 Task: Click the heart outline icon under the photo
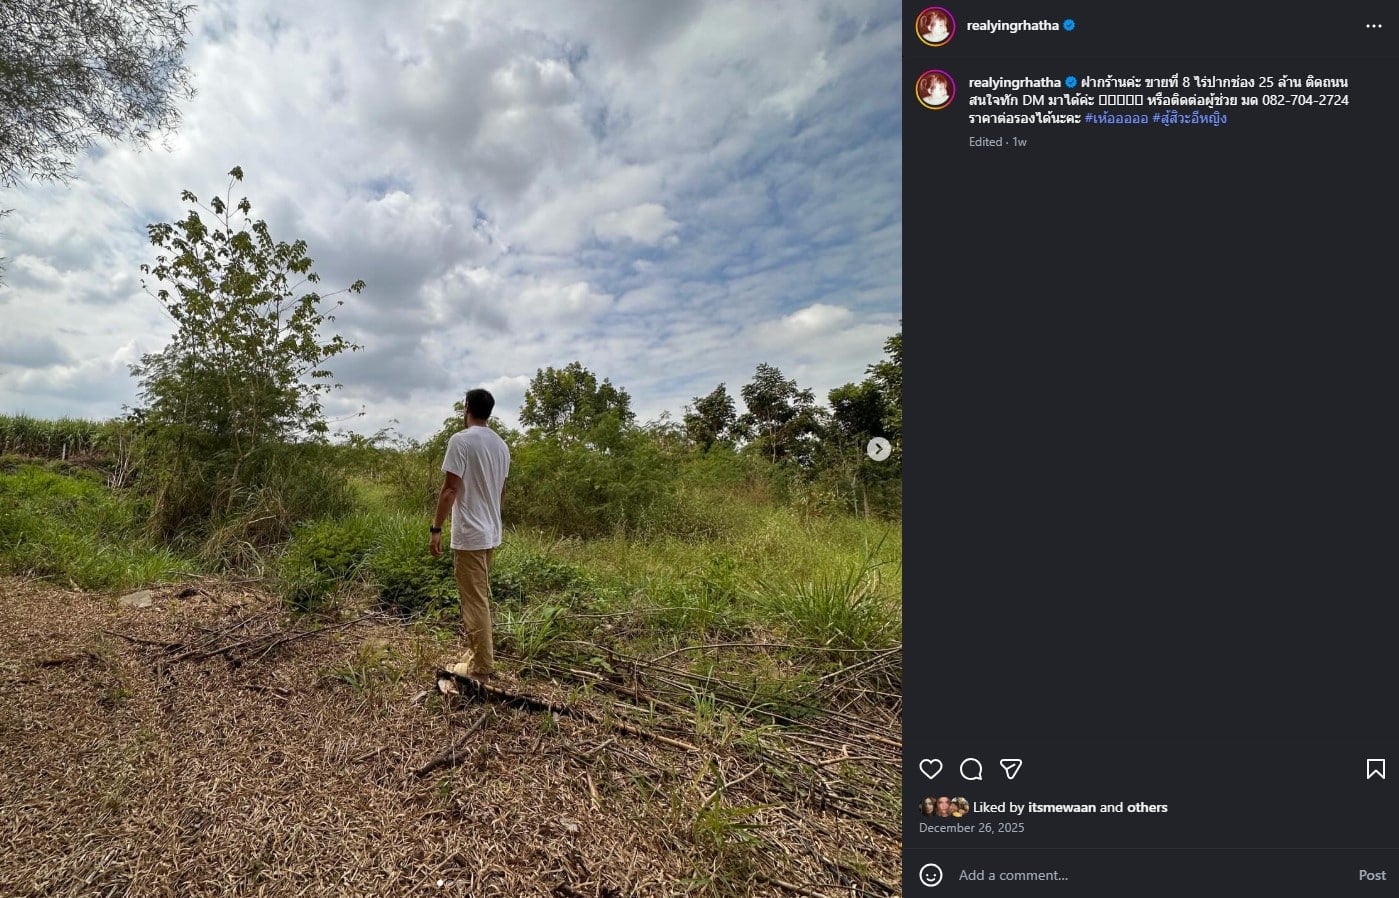[x=931, y=769]
